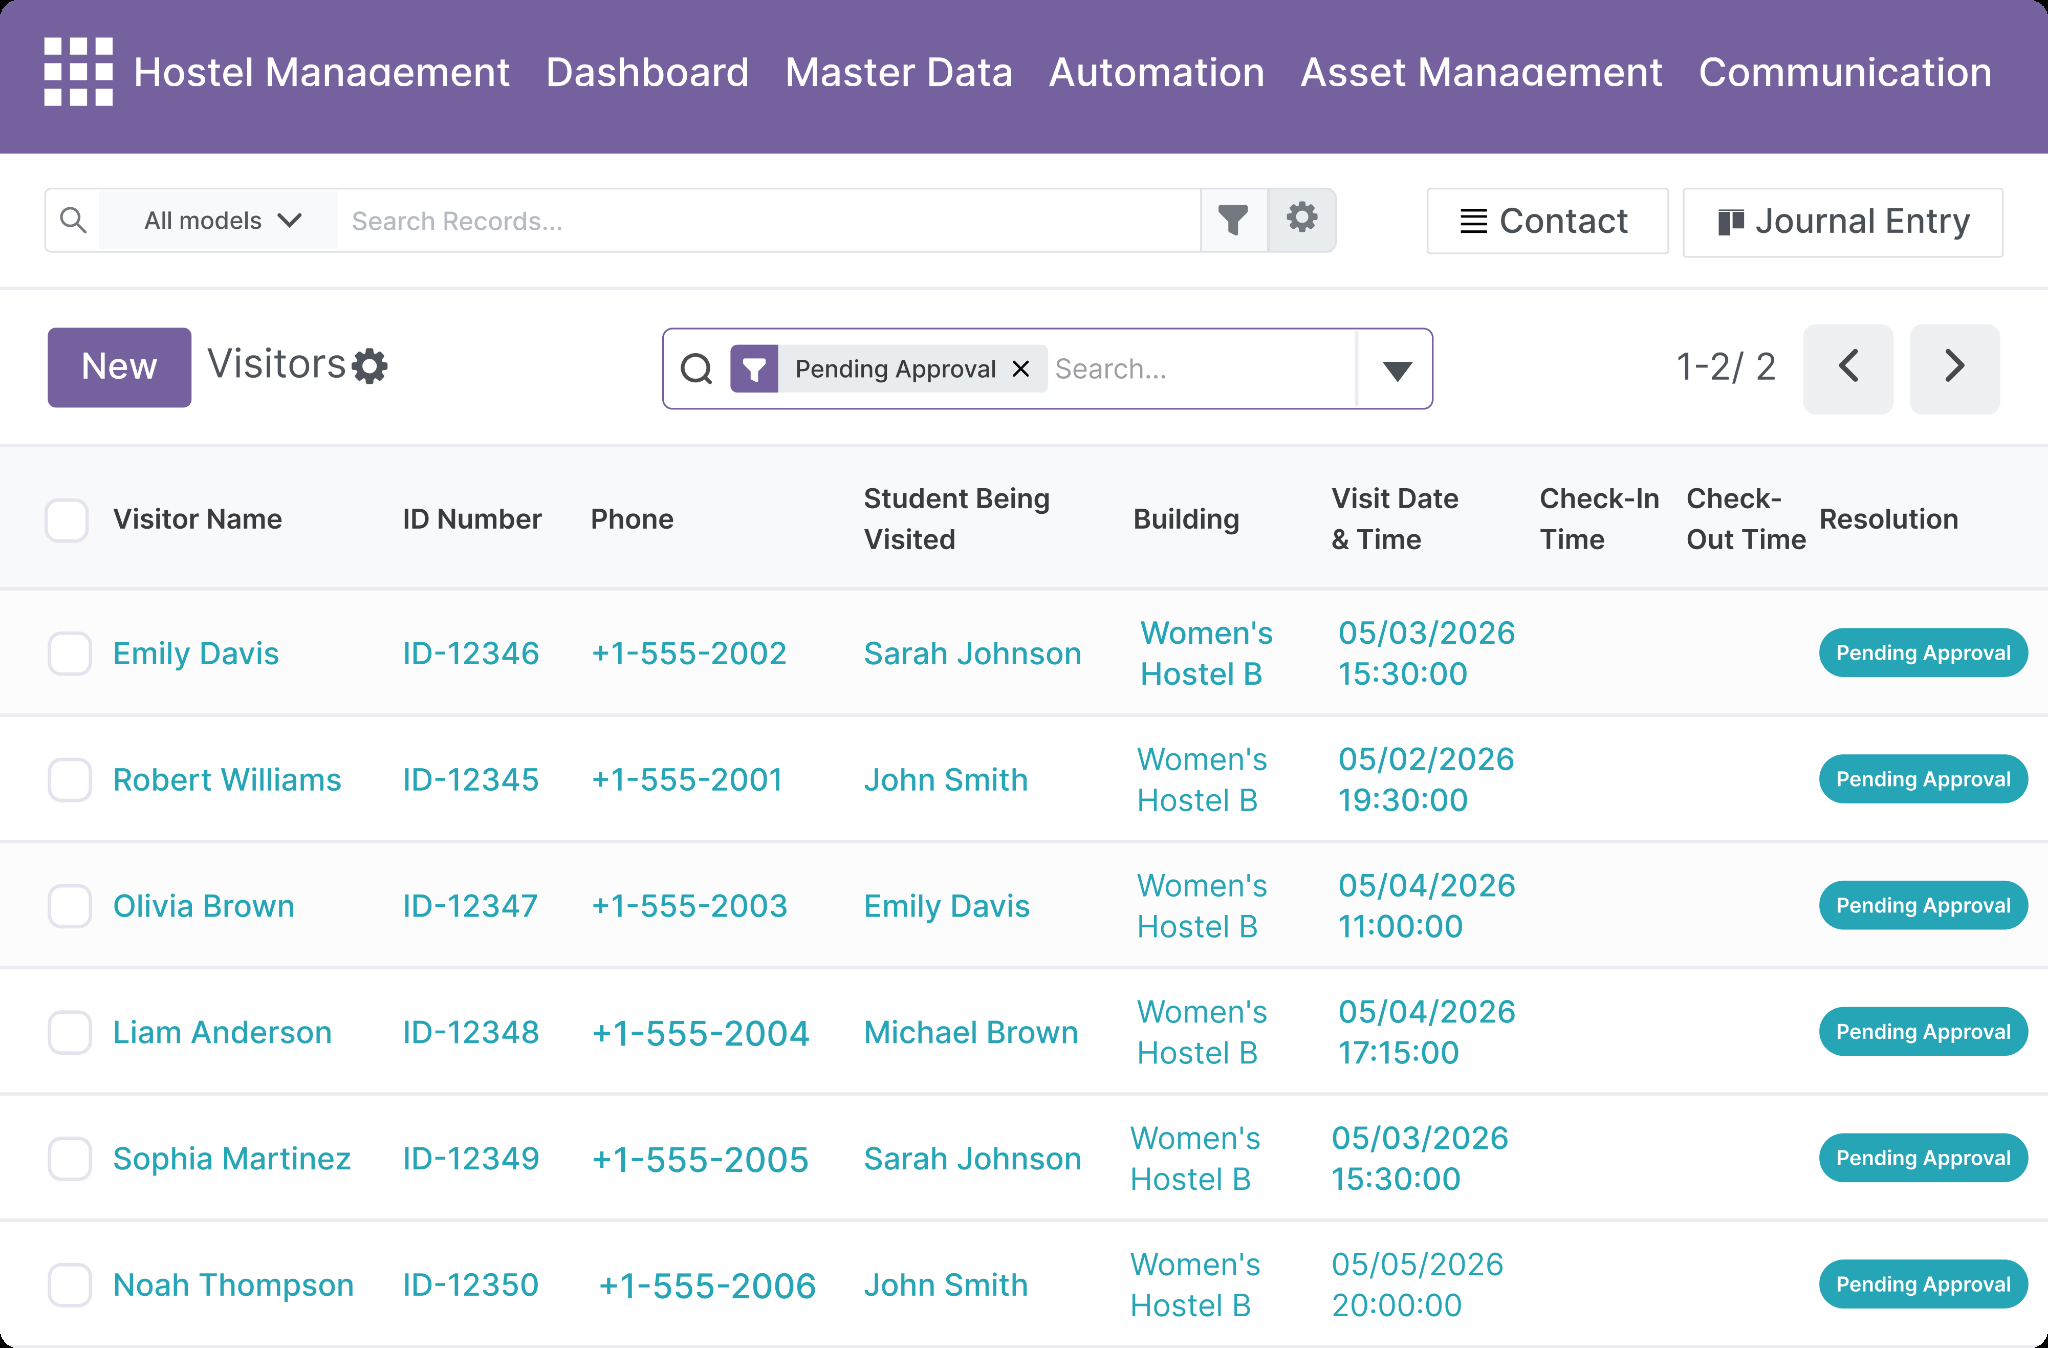Open the Dashboard menu
This screenshot has width=2048, height=1348.
647,72
